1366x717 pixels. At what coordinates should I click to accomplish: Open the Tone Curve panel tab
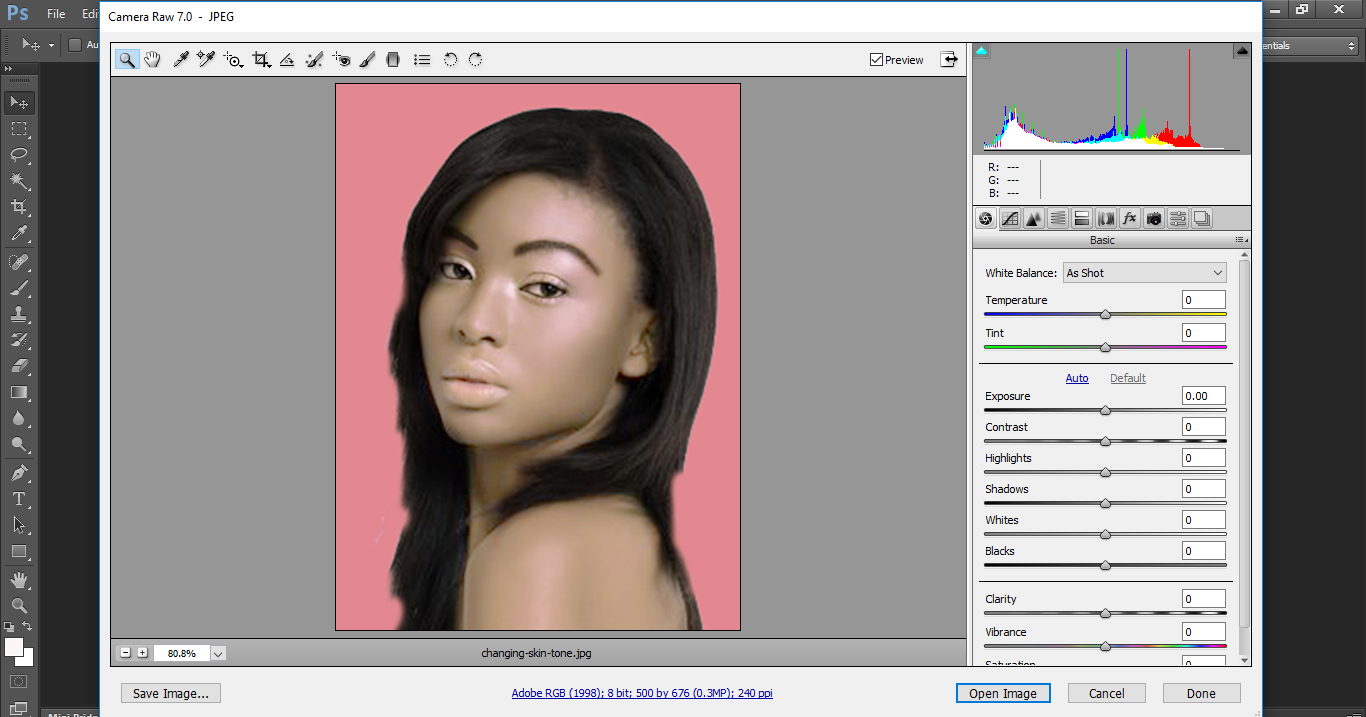click(1010, 218)
